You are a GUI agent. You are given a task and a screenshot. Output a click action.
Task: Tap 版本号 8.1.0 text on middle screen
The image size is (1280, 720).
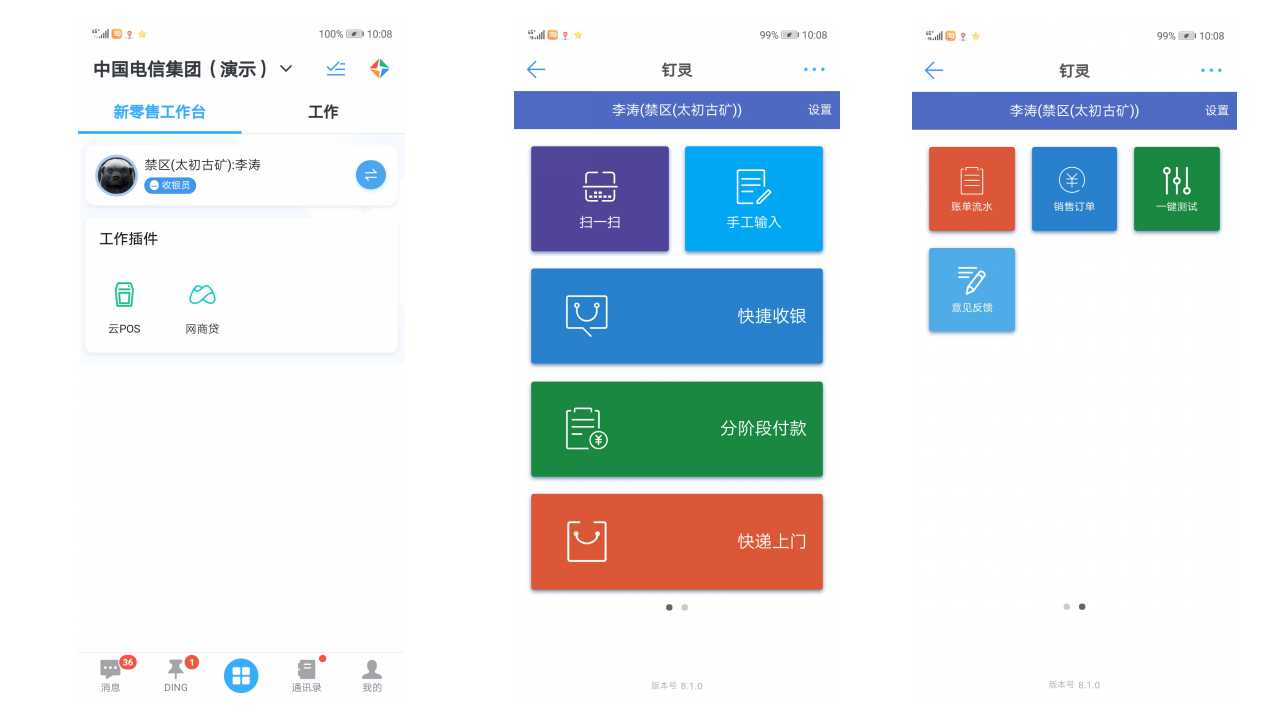pyautogui.click(x=677, y=686)
